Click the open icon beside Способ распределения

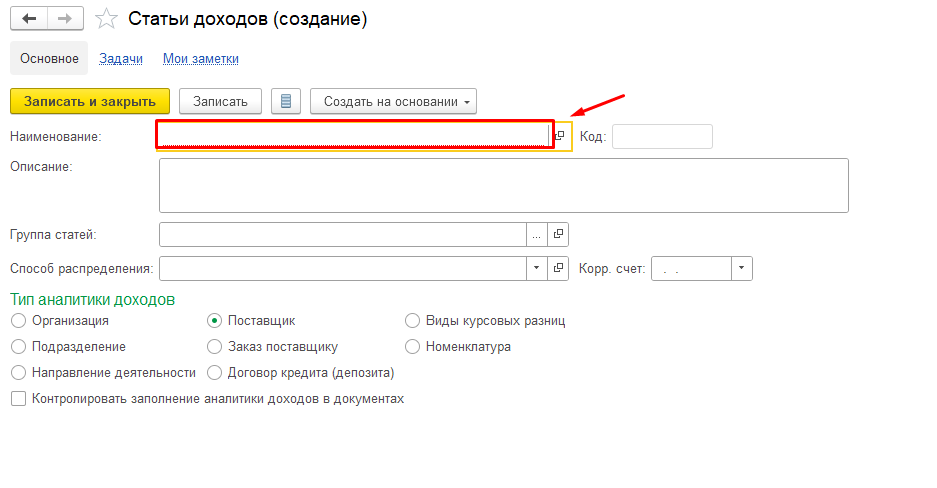click(558, 268)
